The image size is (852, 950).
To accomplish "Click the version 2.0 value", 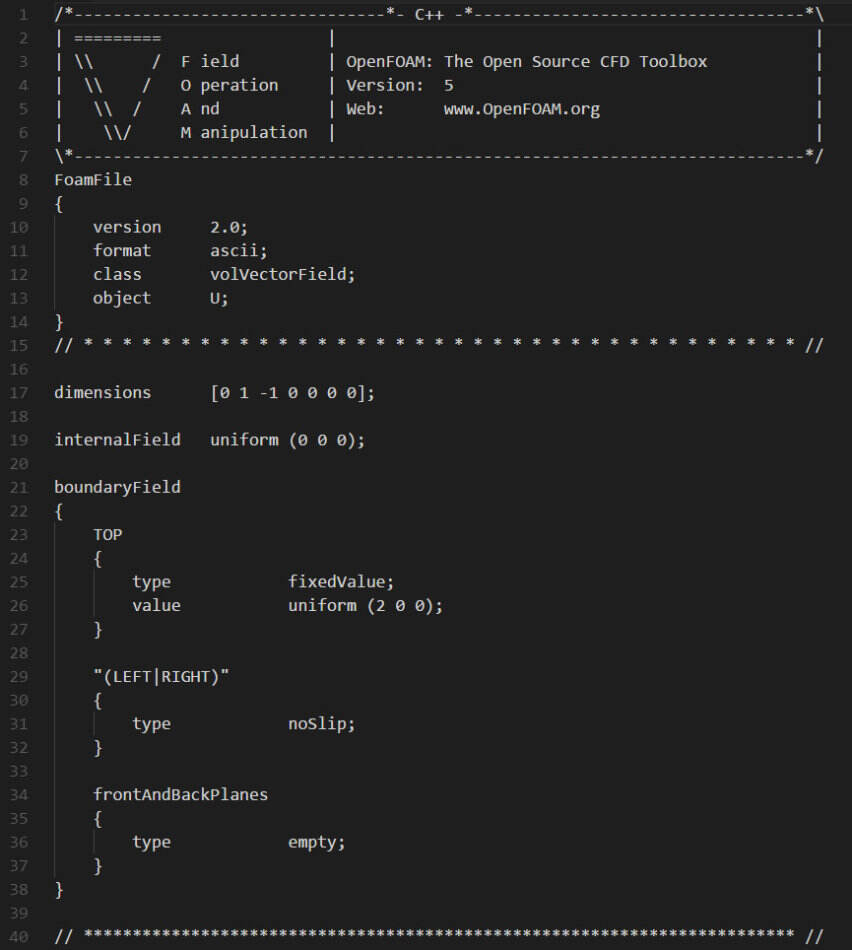I will (x=229, y=227).
